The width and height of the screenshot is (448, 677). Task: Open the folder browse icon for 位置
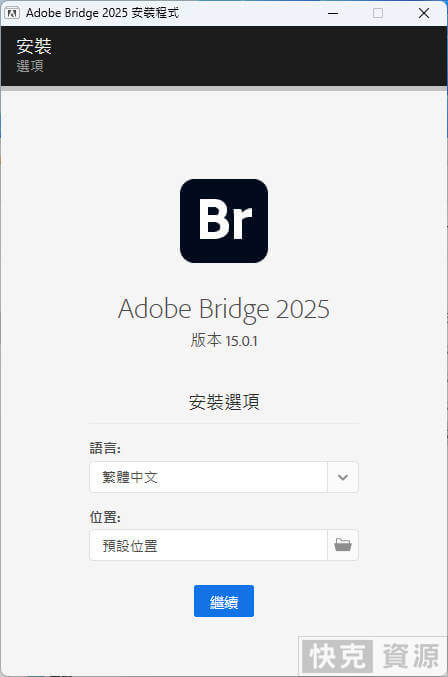coord(343,545)
